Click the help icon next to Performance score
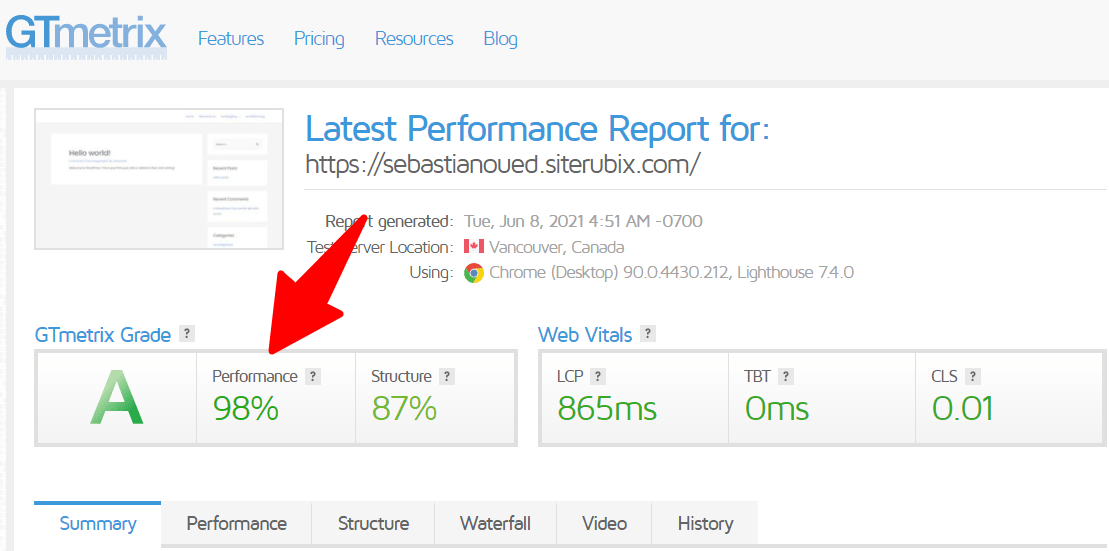Viewport: 1109px width, 551px height. pos(313,377)
